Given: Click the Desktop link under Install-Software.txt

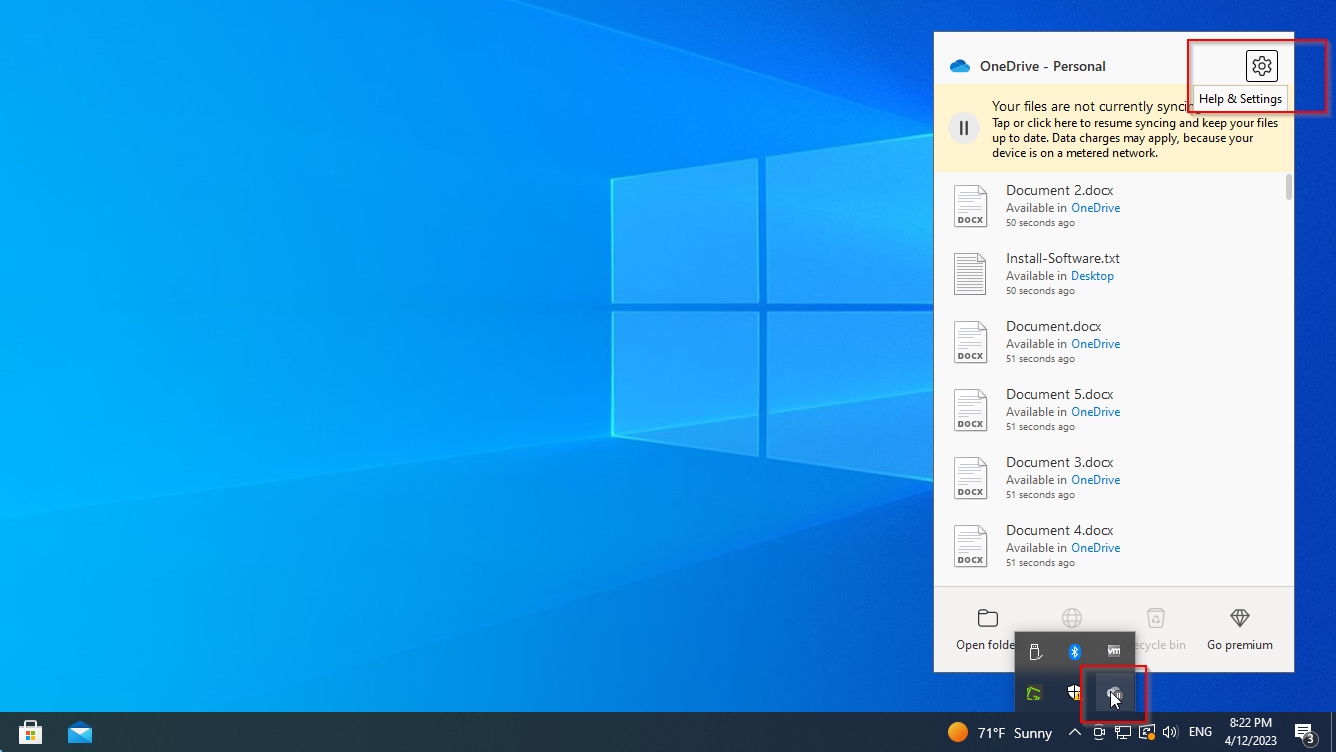Looking at the screenshot, I should pyautogui.click(x=1092, y=276).
